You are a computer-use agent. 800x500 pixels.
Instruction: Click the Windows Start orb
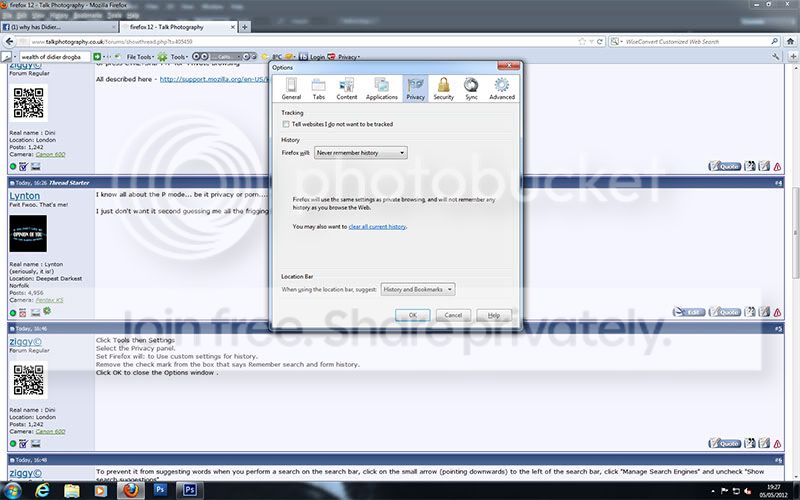click(12, 490)
